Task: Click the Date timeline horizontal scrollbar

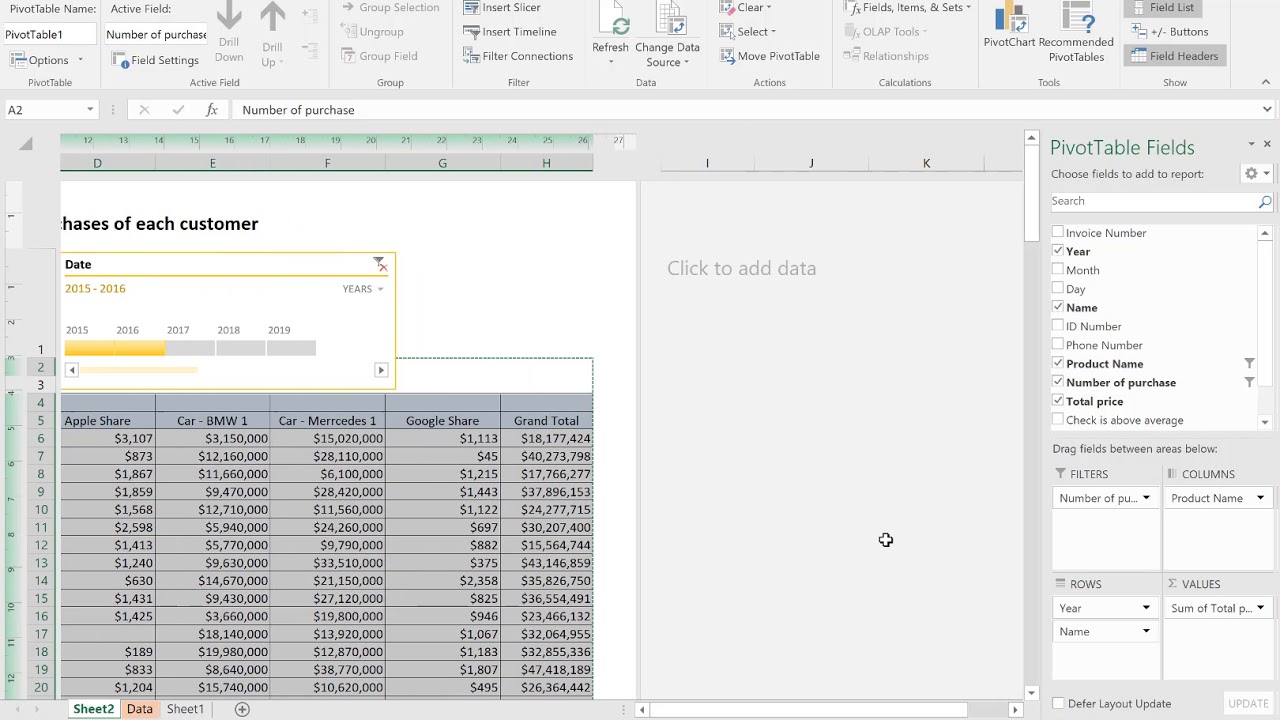Action: coord(226,370)
